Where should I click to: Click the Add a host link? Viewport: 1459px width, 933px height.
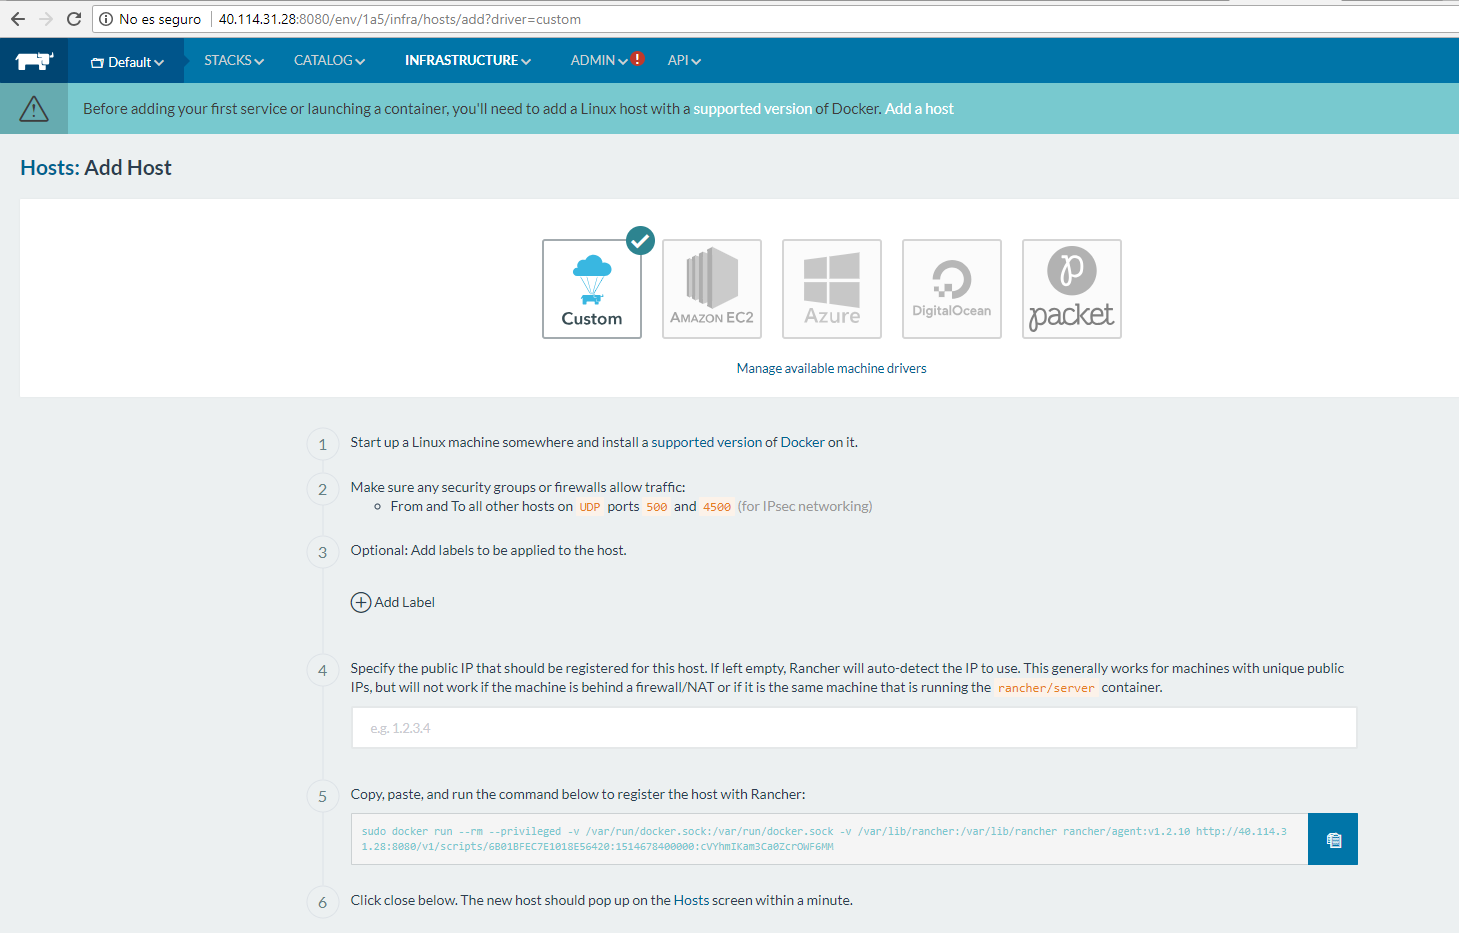(919, 109)
